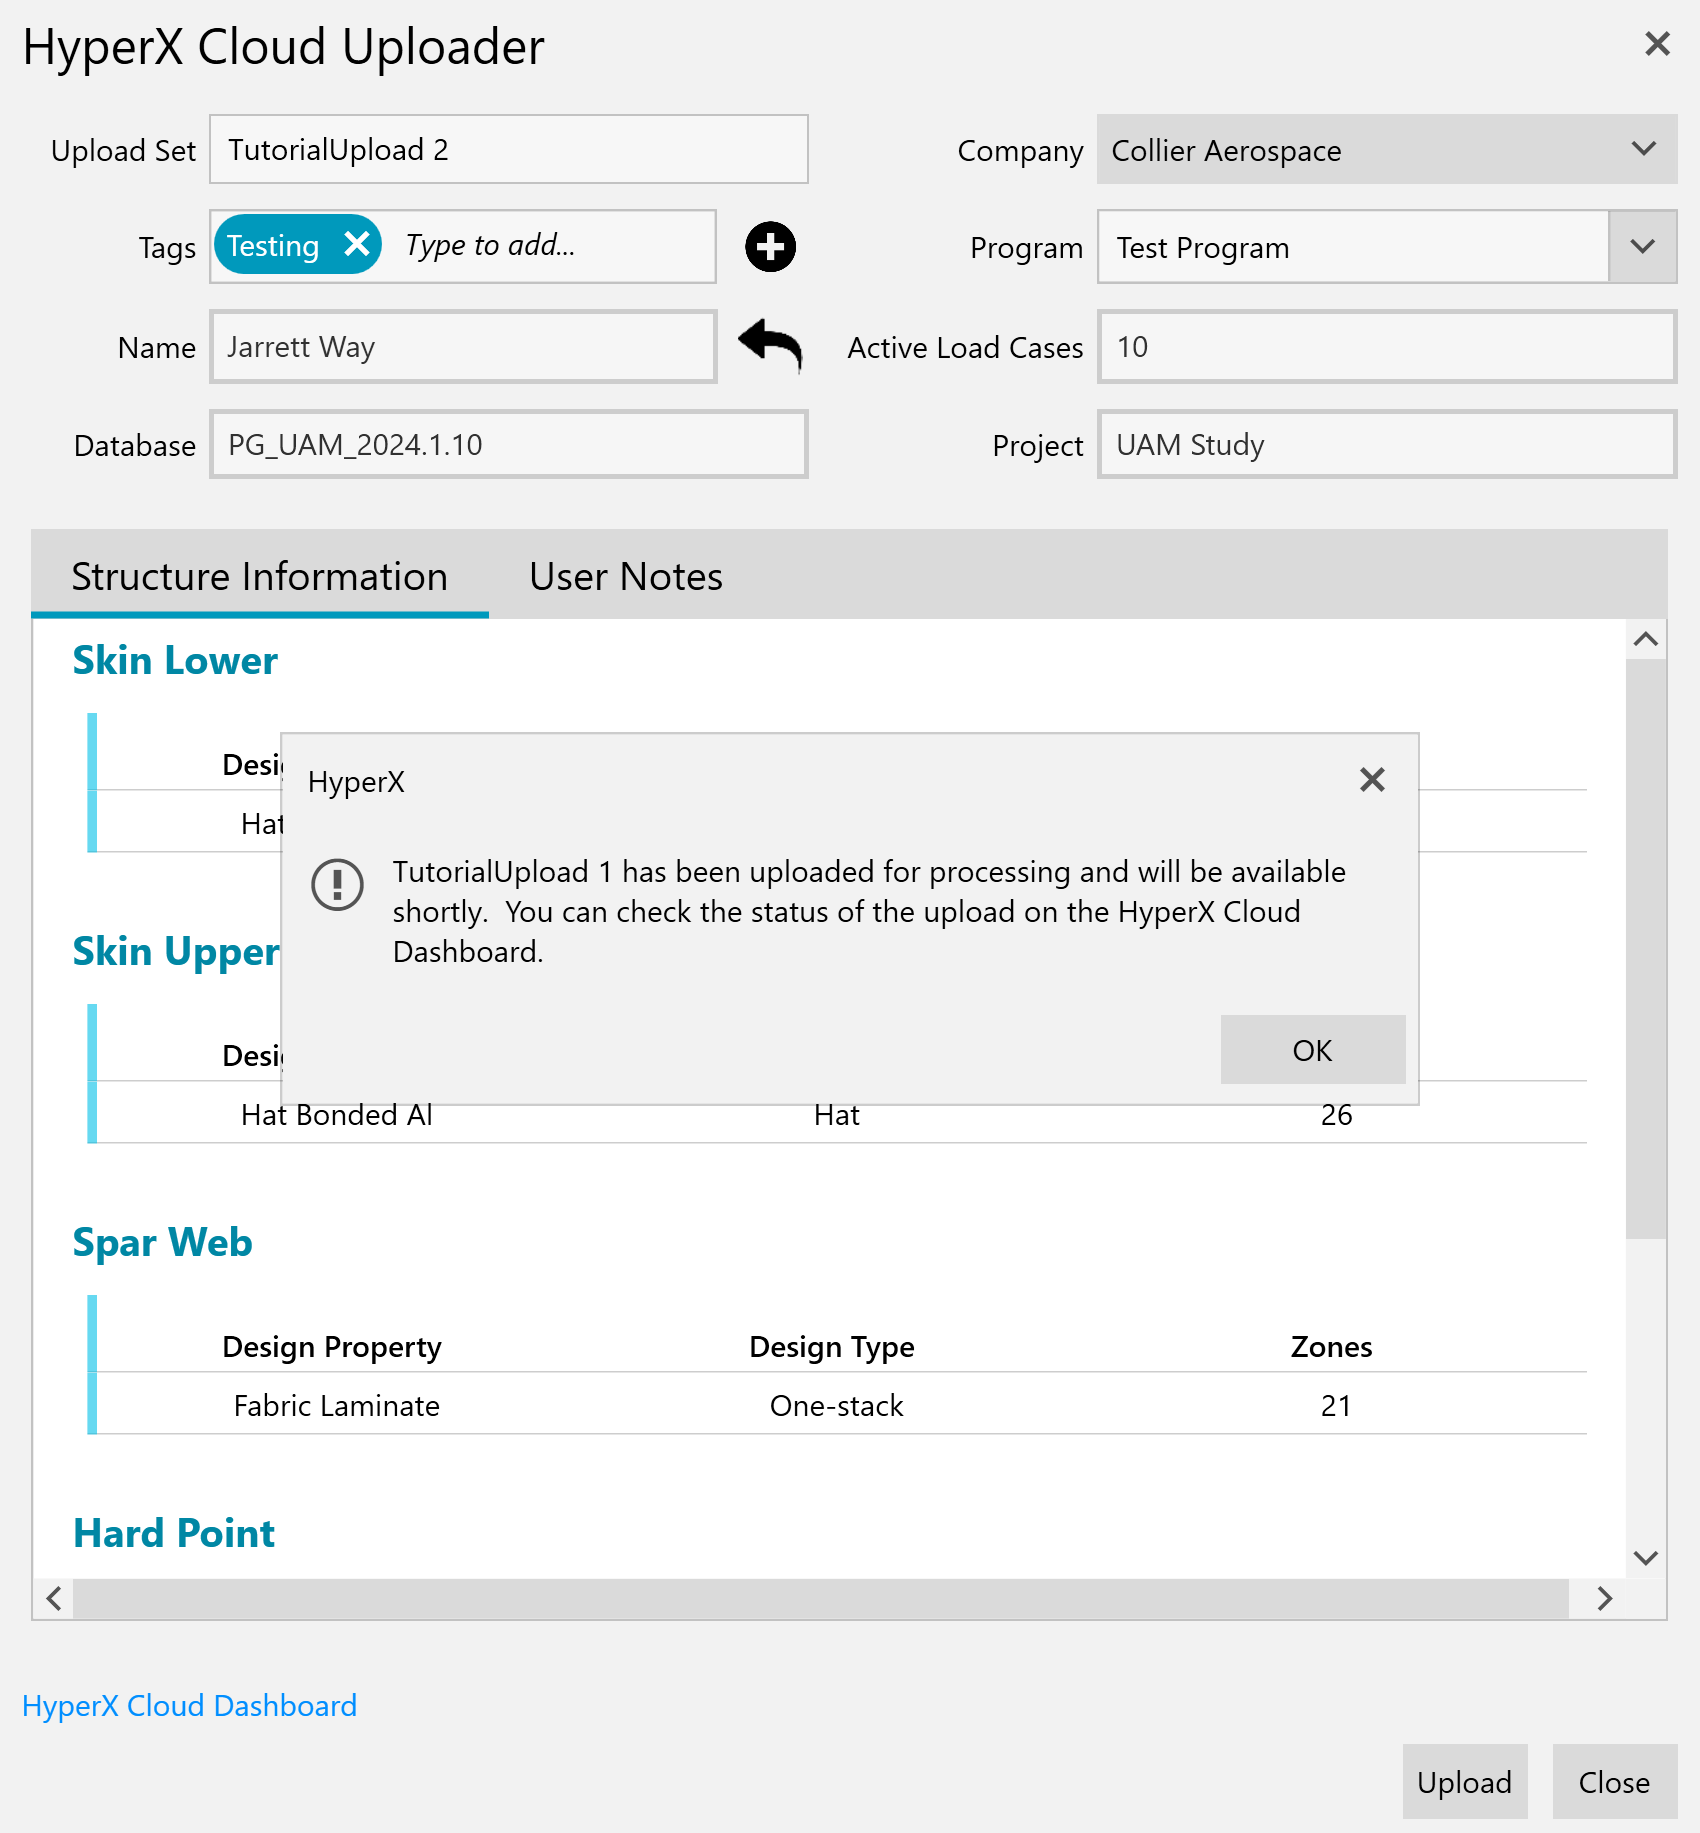Image resolution: width=1700 pixels, height=1833 pixels.
Task: Click the warning icon in the dialog
Action: coord(338,884)
